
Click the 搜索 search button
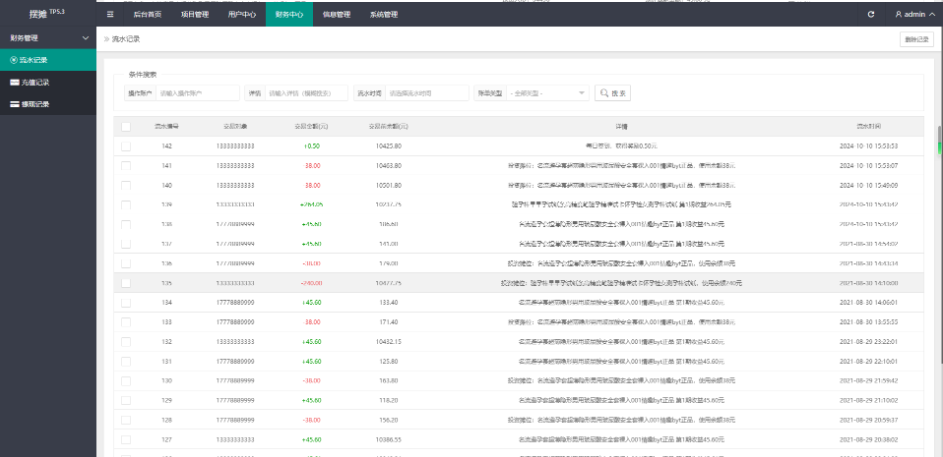click(x=613, y=93)
